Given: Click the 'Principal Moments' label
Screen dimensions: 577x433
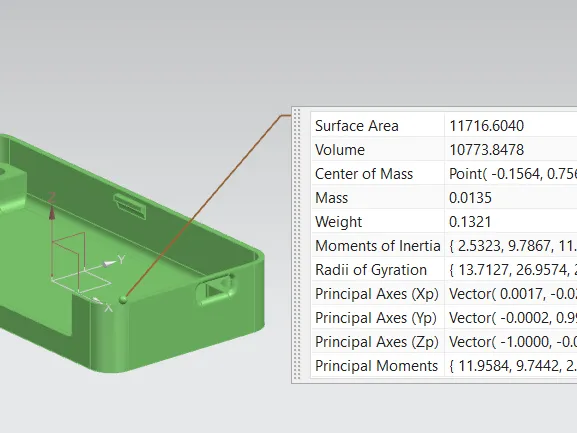Looking at the screenshot, I should (376, 366).
